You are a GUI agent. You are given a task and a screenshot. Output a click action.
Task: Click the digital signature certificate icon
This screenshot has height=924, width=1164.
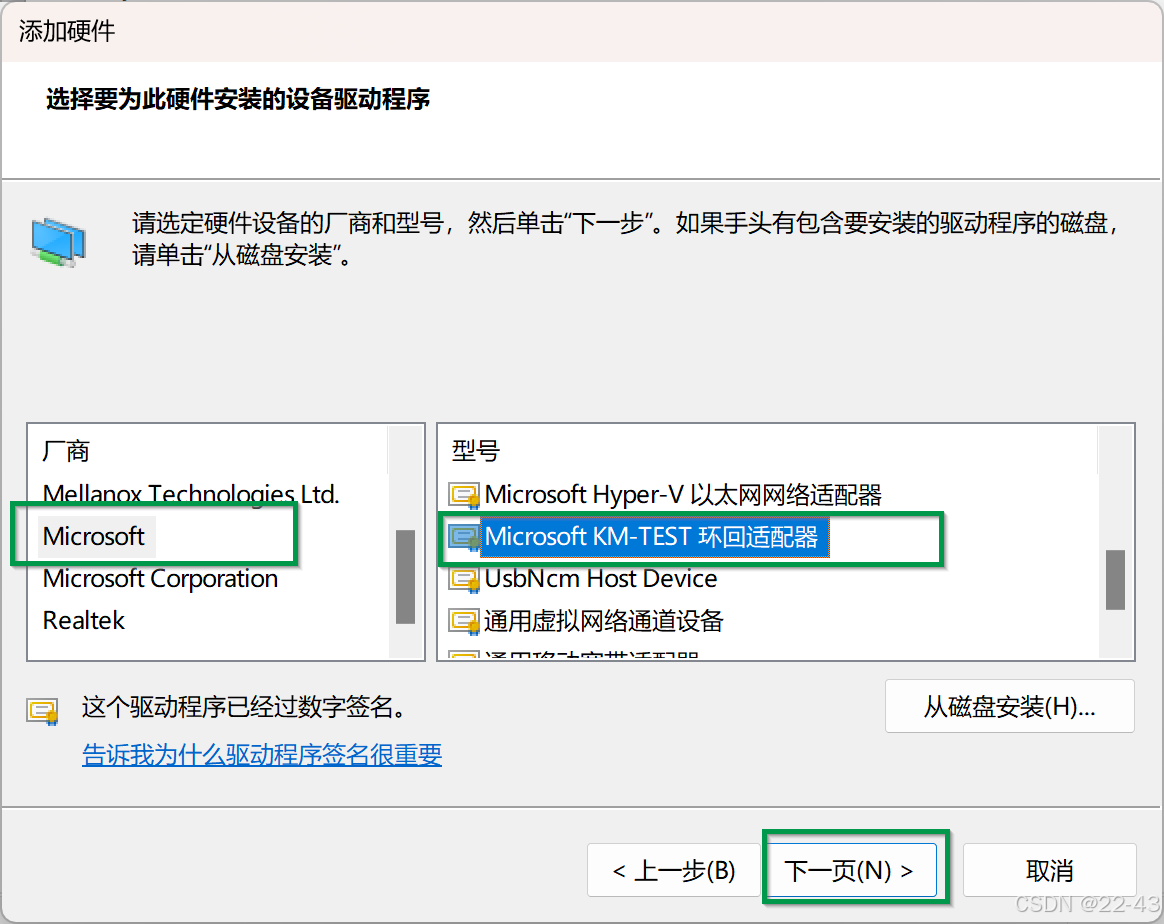[43, 711]
